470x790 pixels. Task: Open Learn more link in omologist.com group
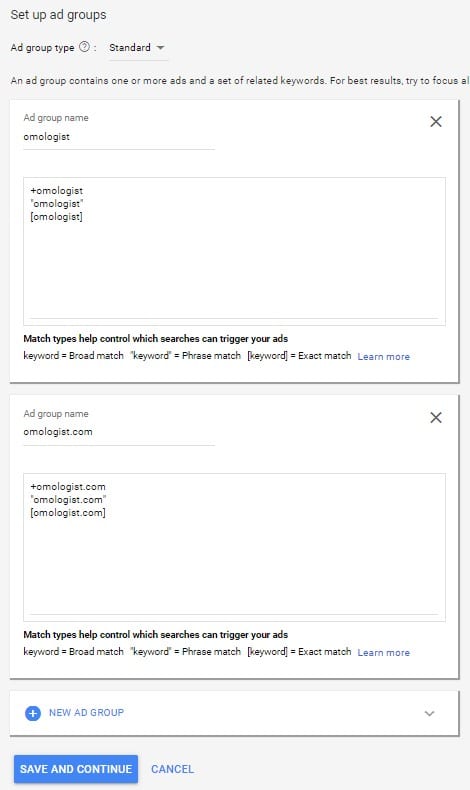click(x=383, y=652)
